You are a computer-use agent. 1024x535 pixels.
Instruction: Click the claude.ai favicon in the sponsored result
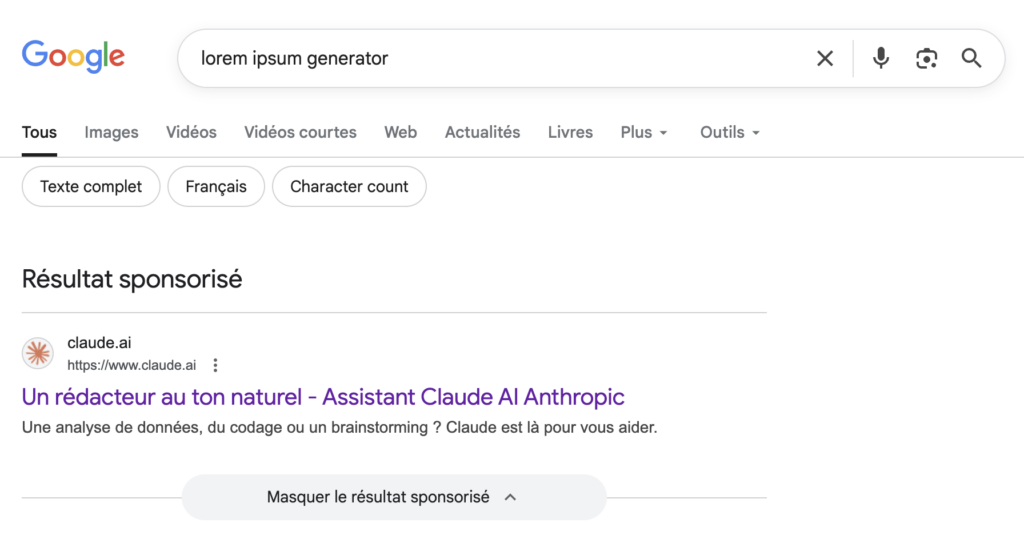[38, 353]
